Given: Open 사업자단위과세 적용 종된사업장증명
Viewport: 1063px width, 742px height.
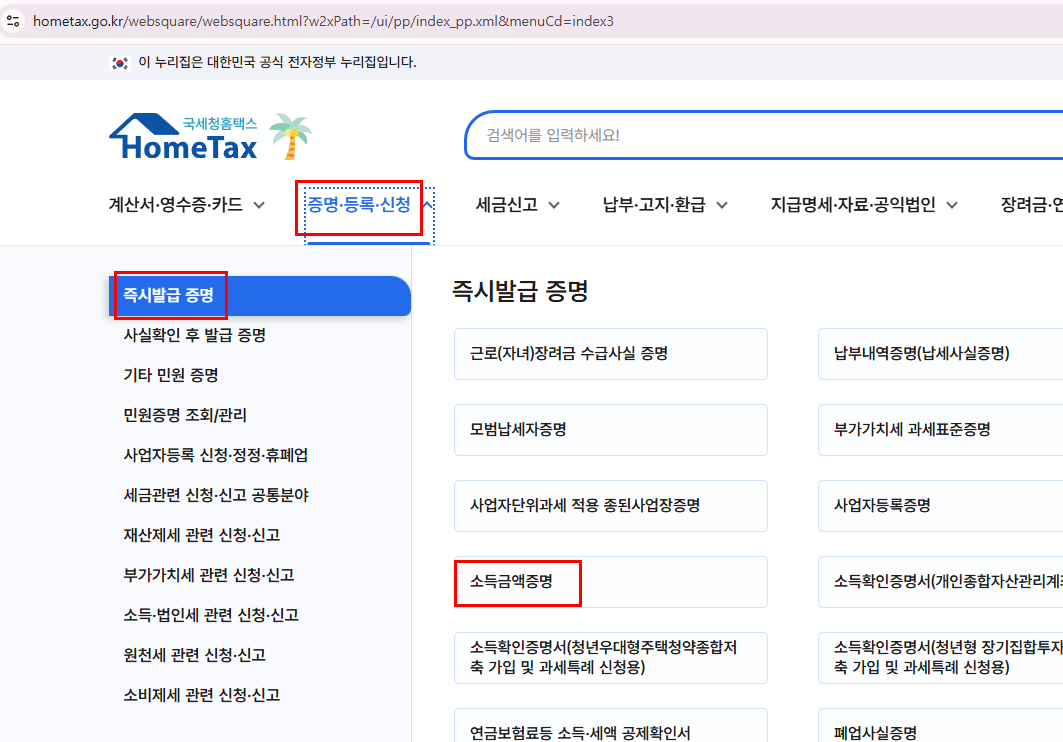Looking at the screenshot, I should 611,506.
